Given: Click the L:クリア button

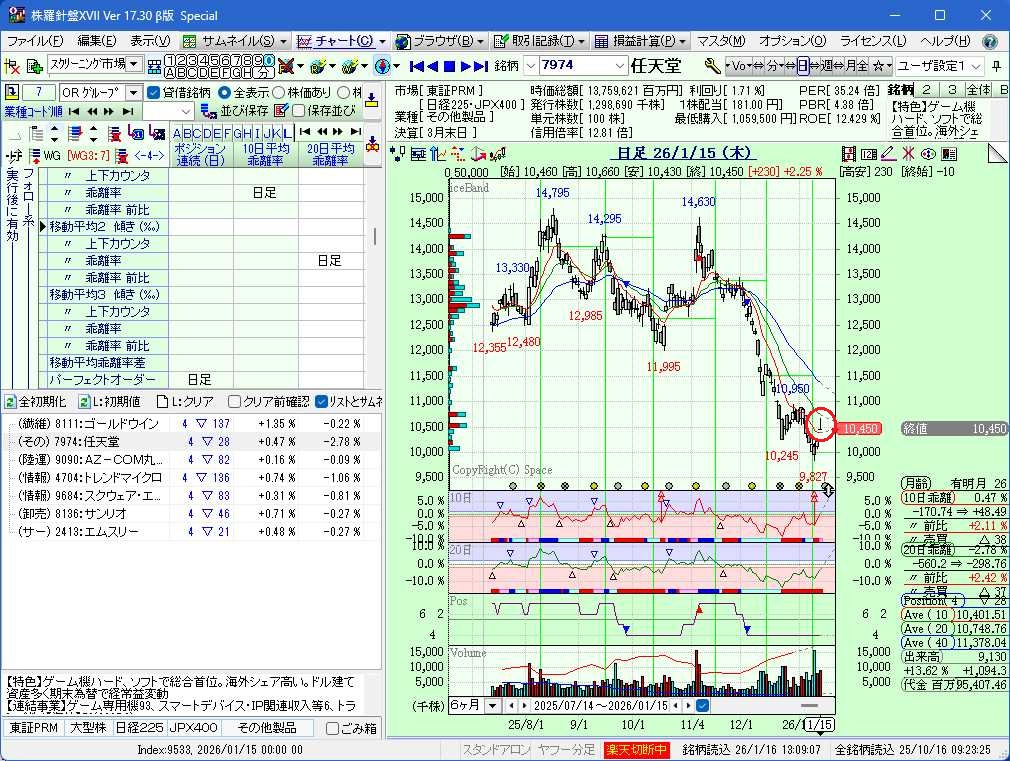Looking at the screenshot, I should coord(187,401).
